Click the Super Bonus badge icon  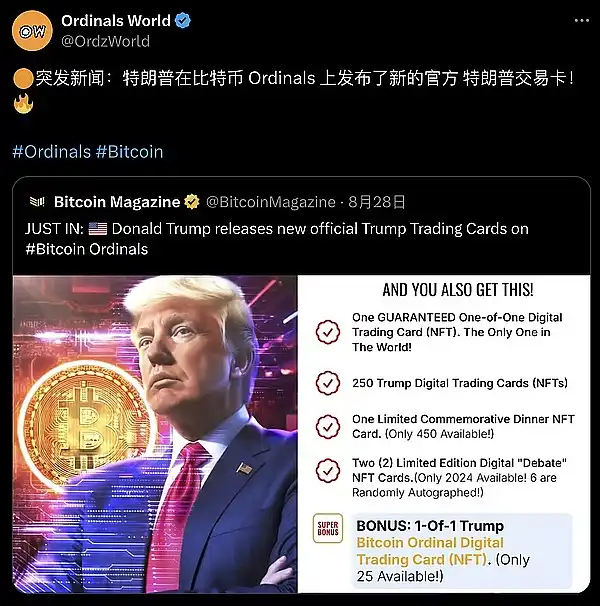click(x=328, y=528)
